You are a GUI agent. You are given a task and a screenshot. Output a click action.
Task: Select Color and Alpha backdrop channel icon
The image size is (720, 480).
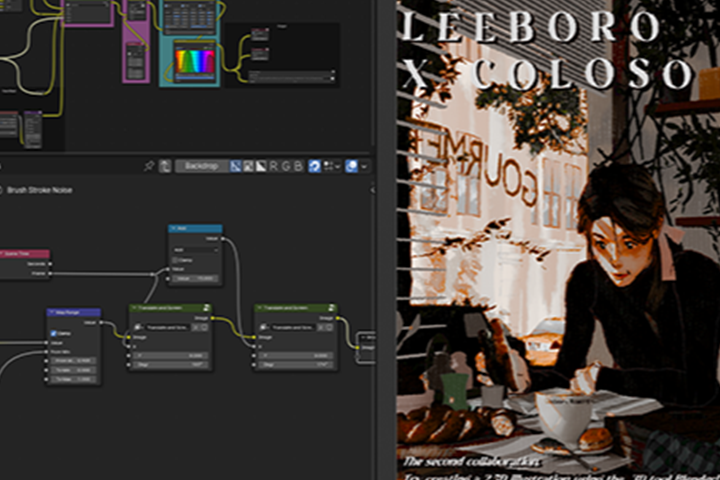tap(236, 166)
